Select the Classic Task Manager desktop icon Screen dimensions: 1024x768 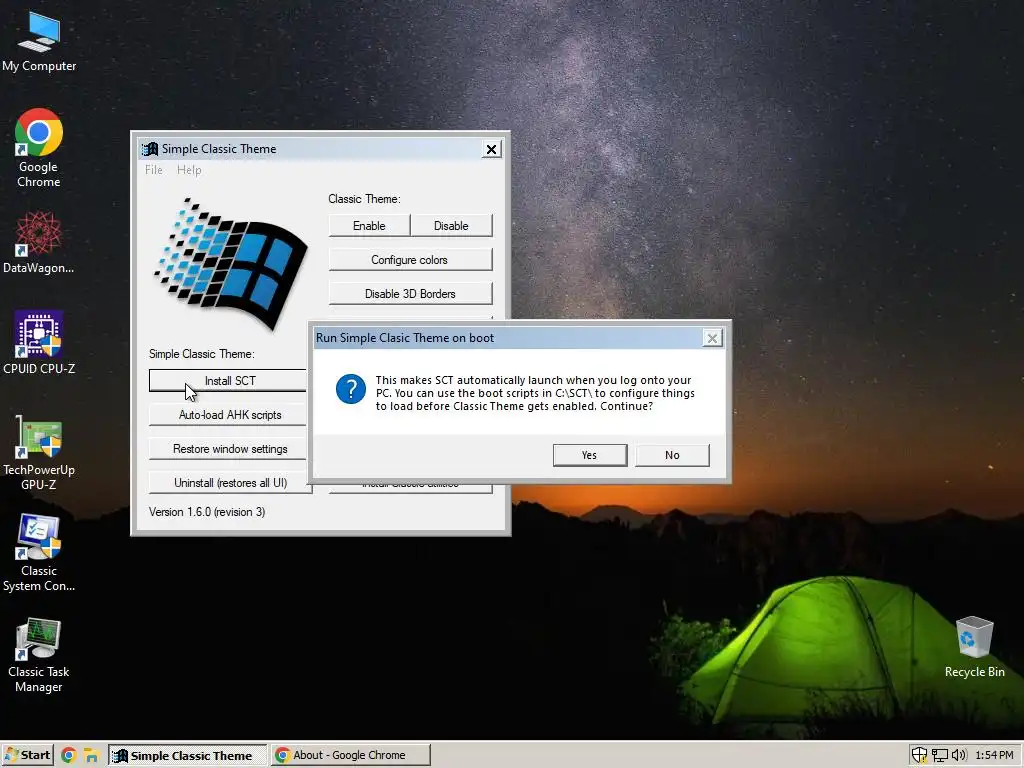[x=39, y=655]
